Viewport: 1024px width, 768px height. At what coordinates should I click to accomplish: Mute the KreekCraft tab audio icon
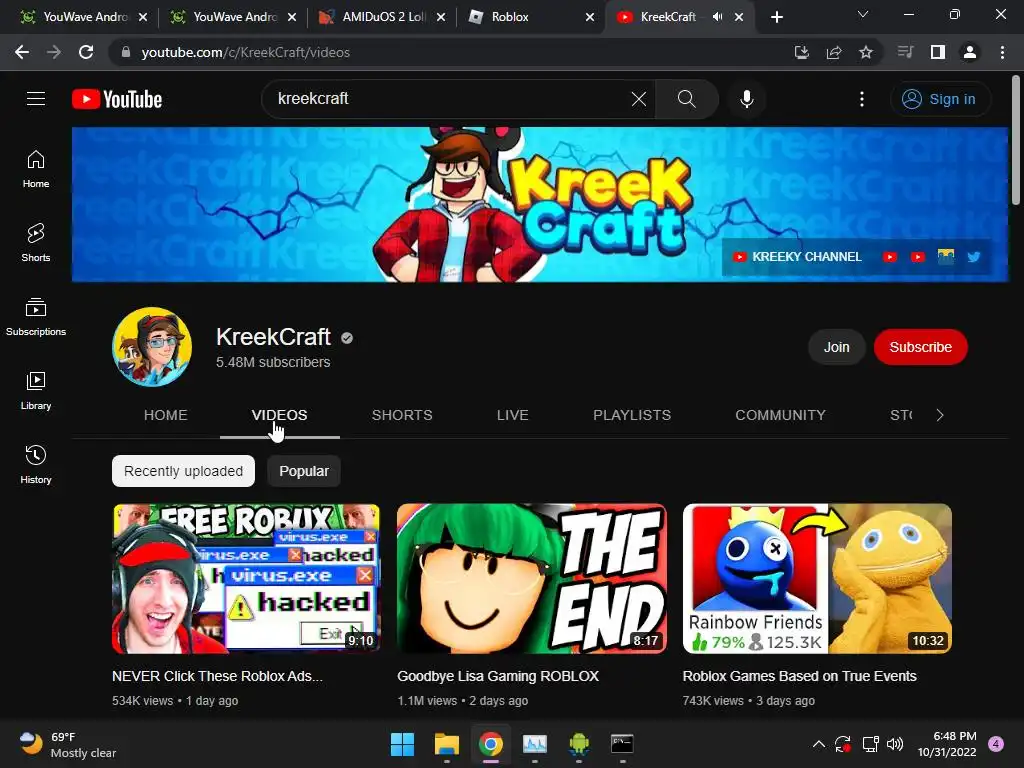tap(717, 17)
